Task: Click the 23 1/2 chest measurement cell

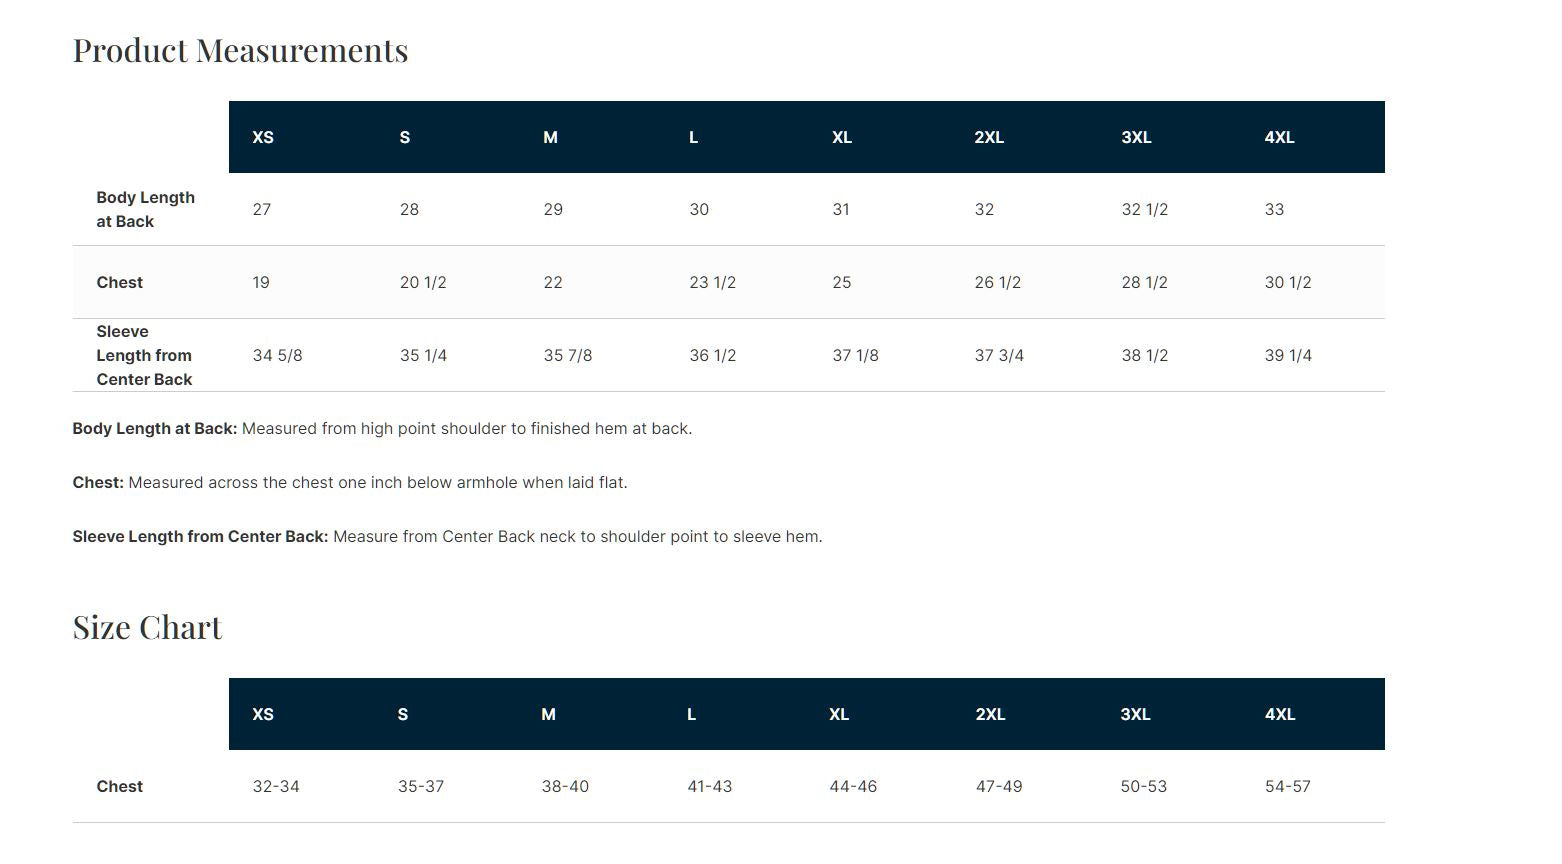Action: (712, 282)
